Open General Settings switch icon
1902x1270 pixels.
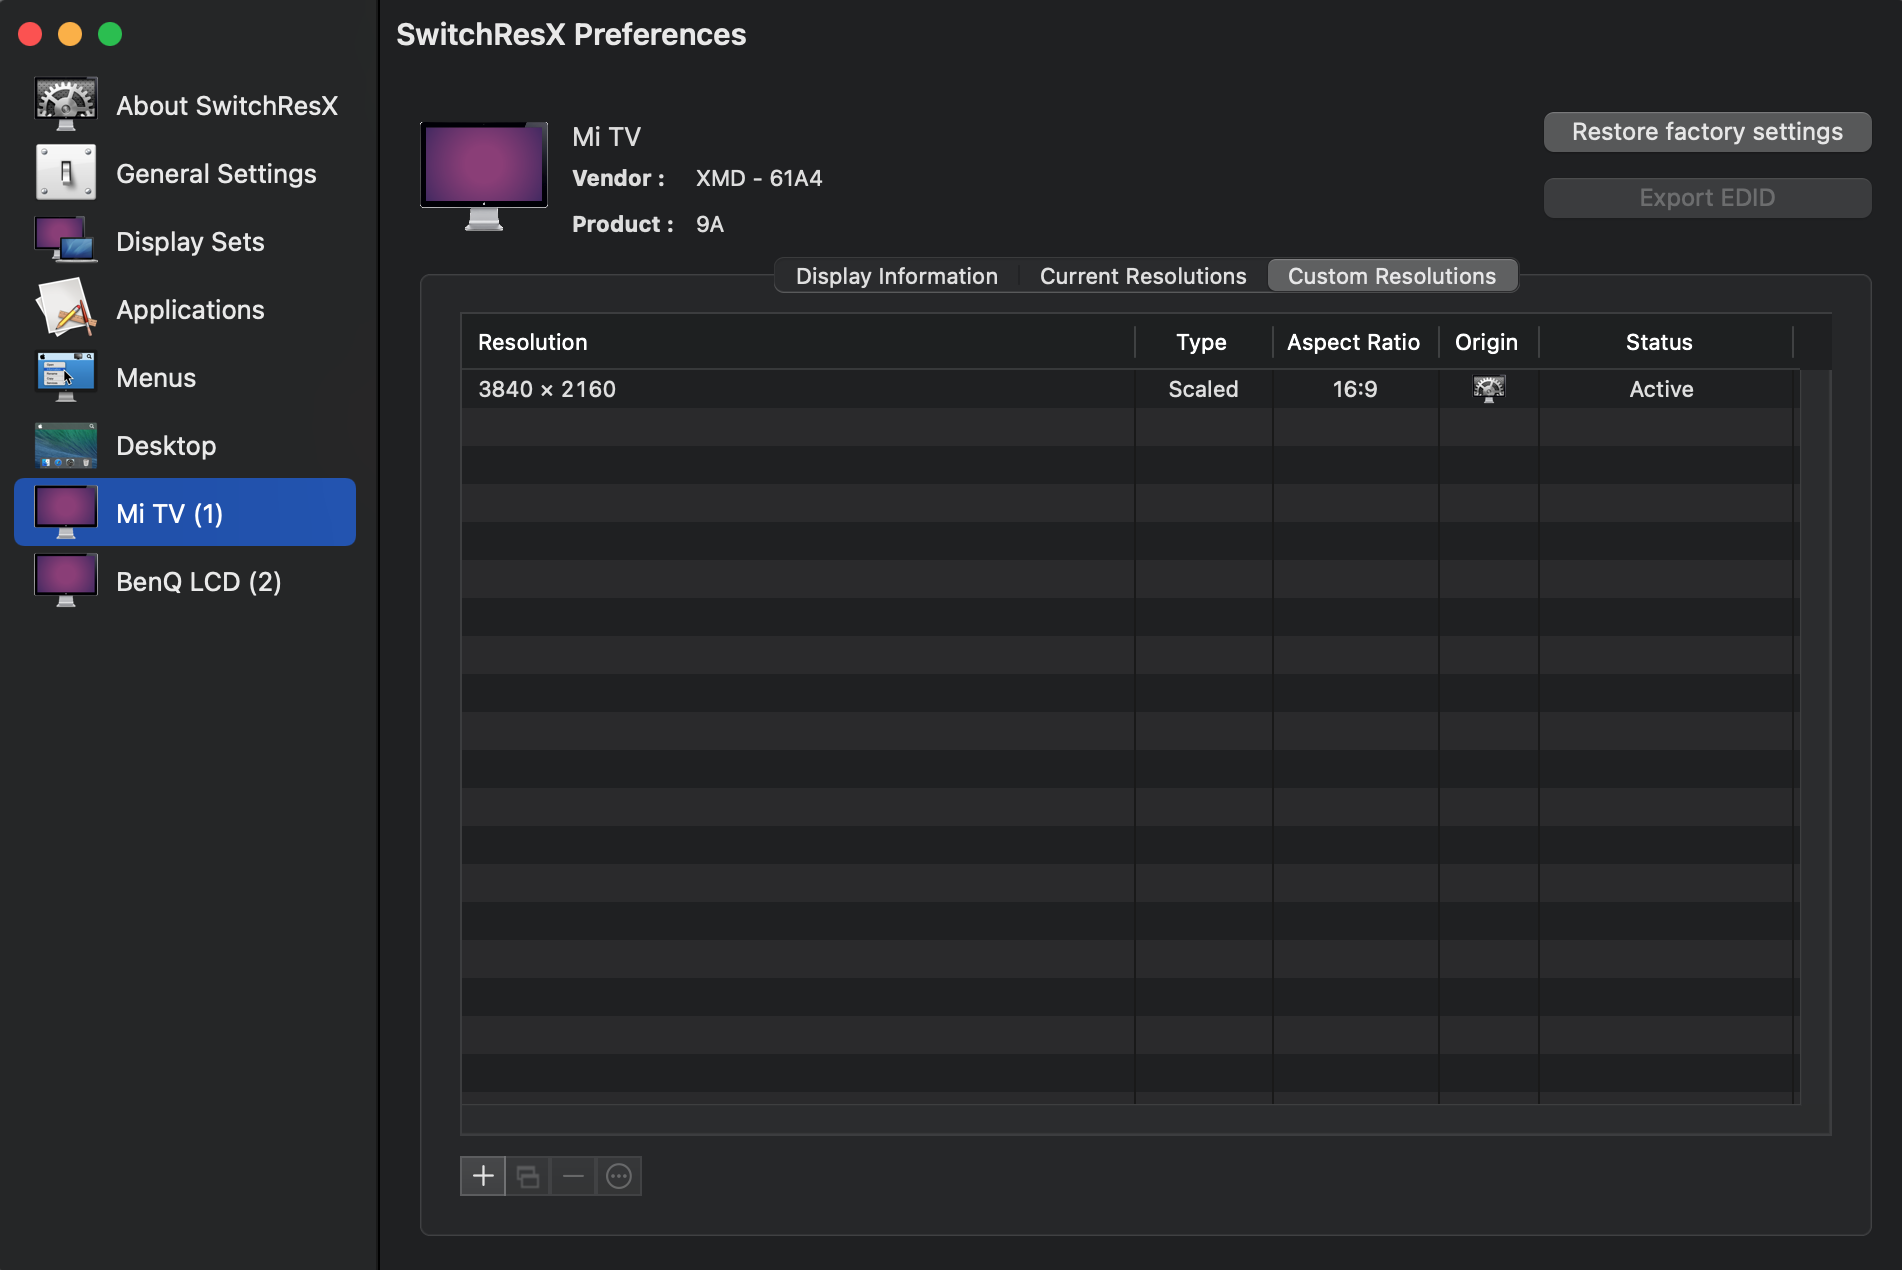(x=66, y=173)
